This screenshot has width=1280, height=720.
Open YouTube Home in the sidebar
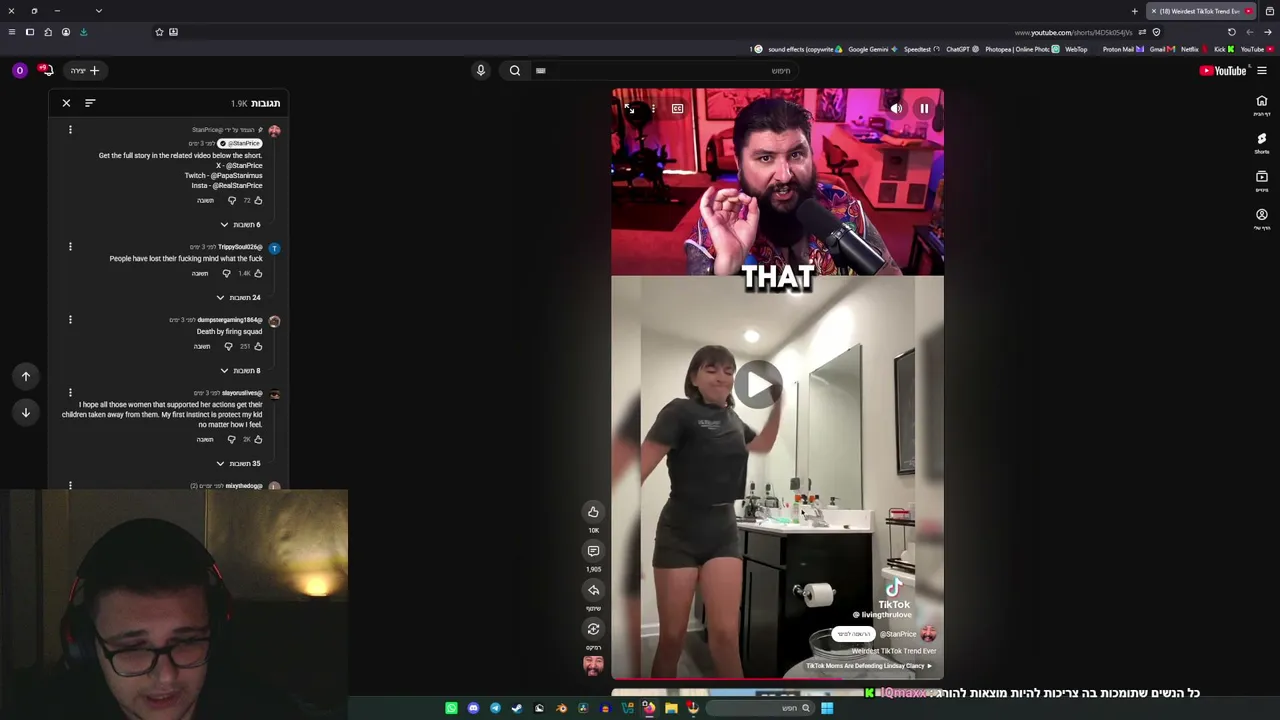pos(1261,105)
